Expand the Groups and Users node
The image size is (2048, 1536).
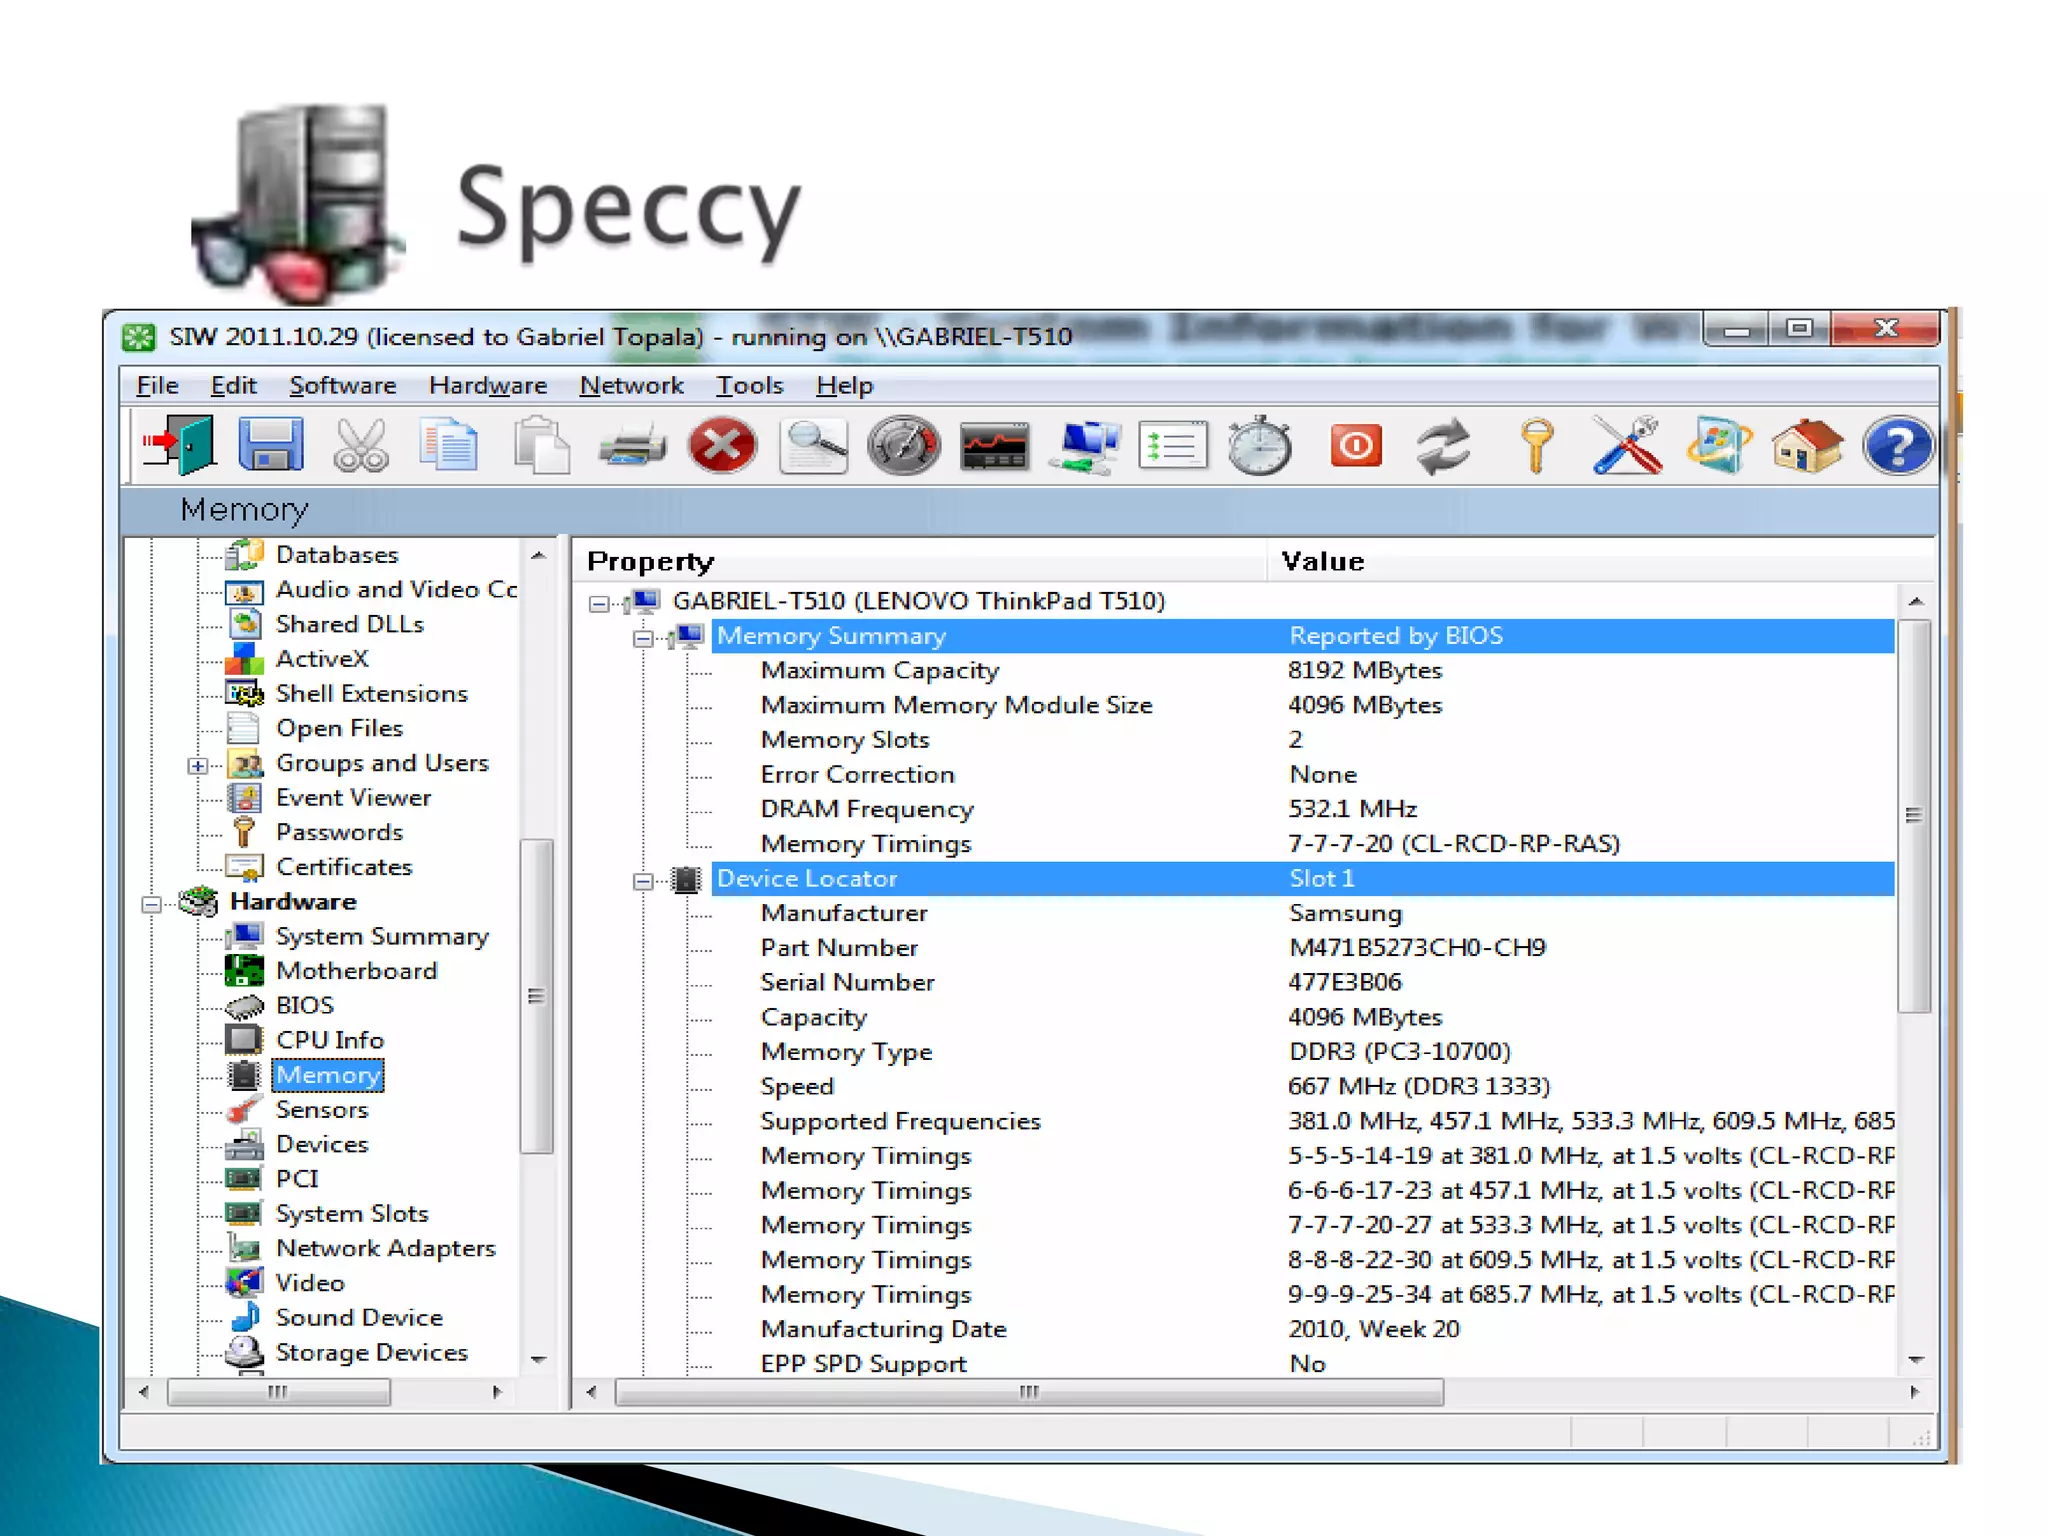pos(197,765)
